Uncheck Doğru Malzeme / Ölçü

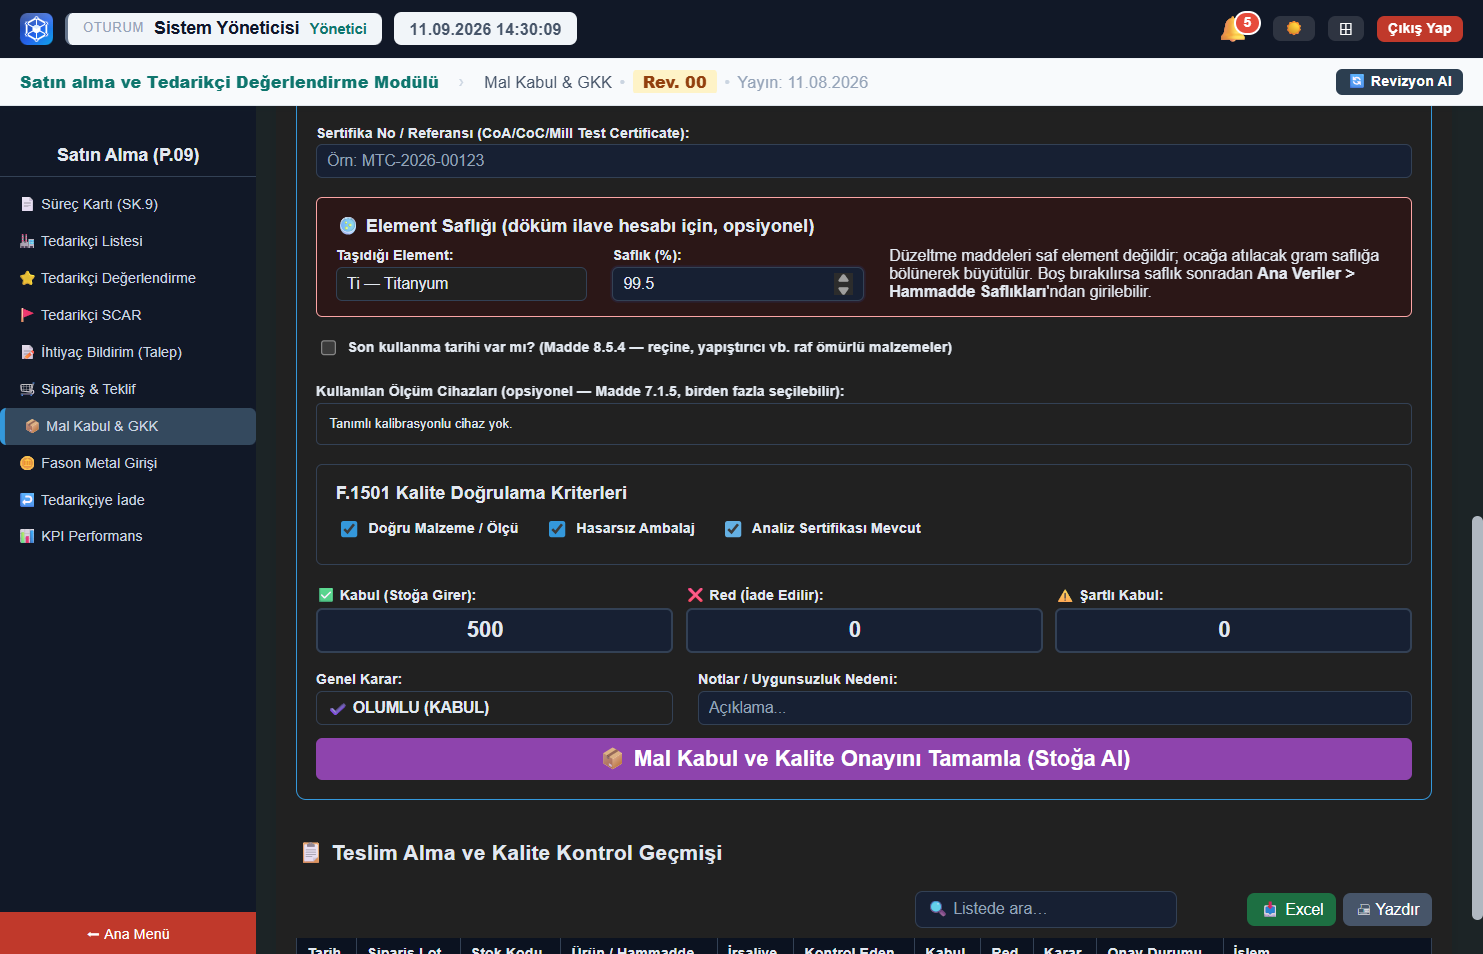coord(349,529)
